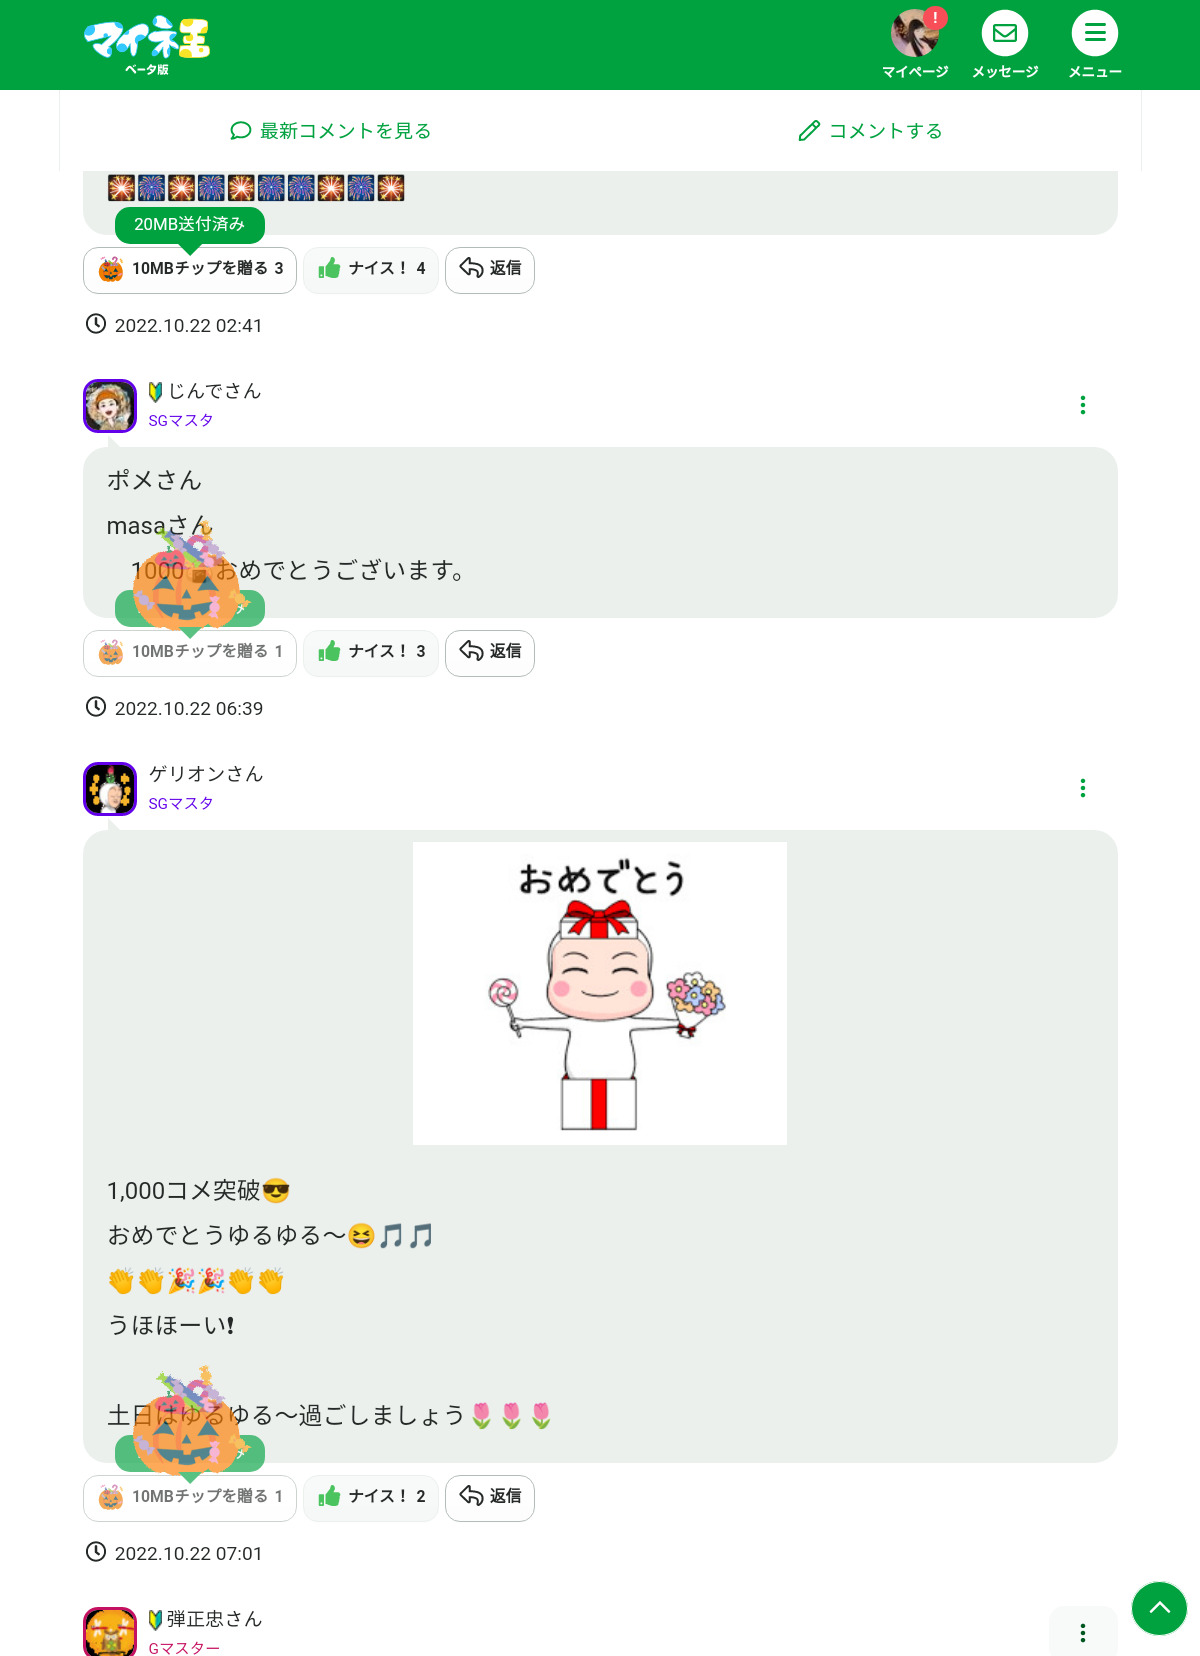Viewport: 1200px width, 1656px height.
Task: Click the scroll-to-top arrow button
Action: [x=1159, y=1608]
